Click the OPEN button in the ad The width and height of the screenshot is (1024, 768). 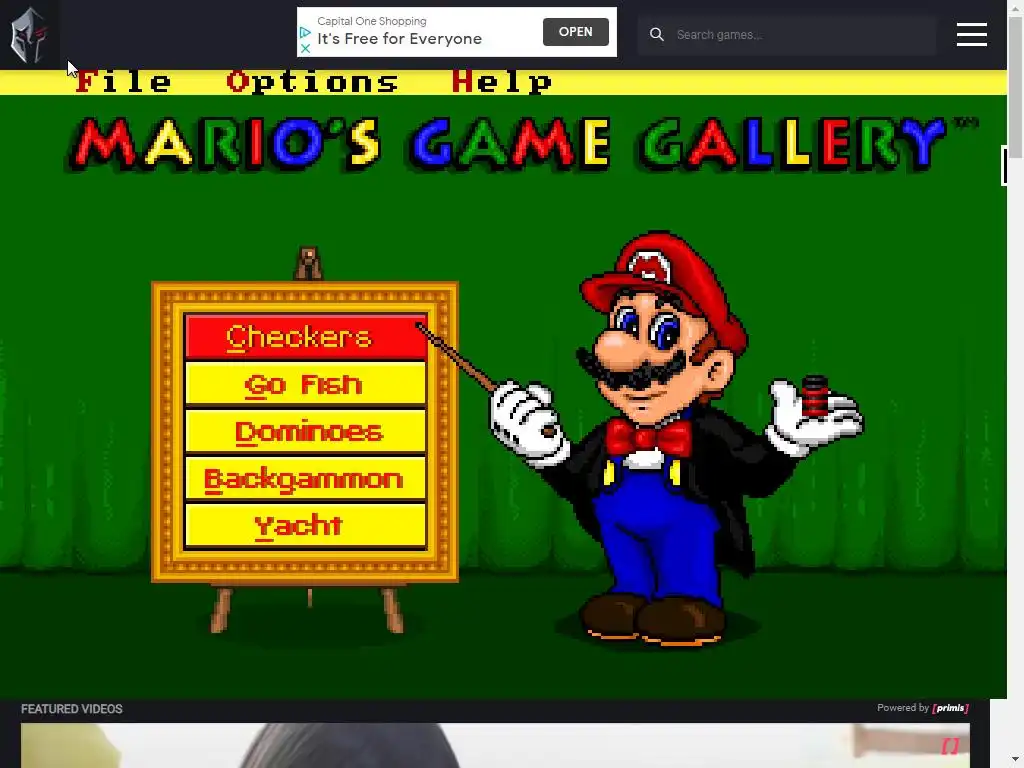[575, 32]
